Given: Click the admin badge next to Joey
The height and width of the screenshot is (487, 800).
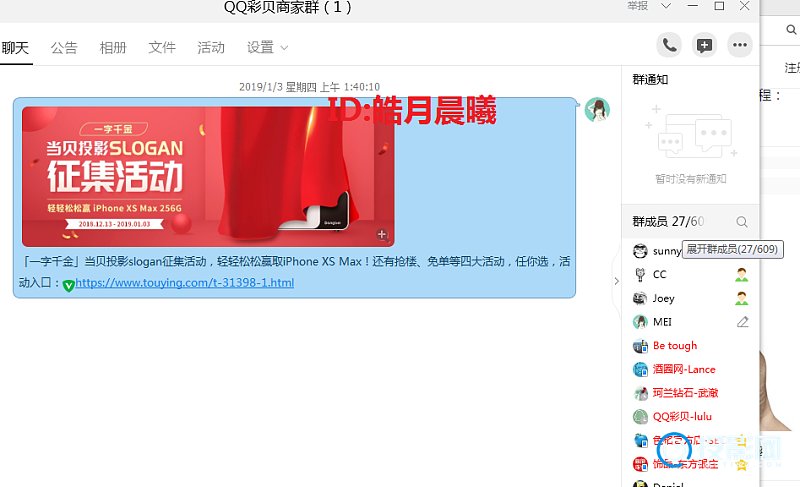Looking at the screenshot, I should pos(741,298).
